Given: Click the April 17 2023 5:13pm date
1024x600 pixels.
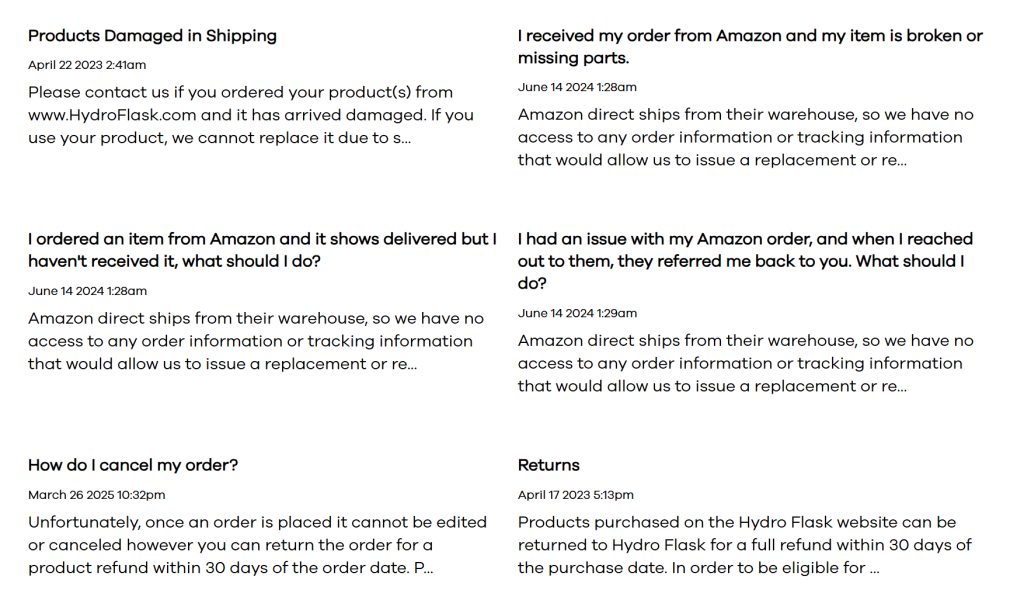Looking at the screenshot, I should pyautogui.click(x=576, y=494).
